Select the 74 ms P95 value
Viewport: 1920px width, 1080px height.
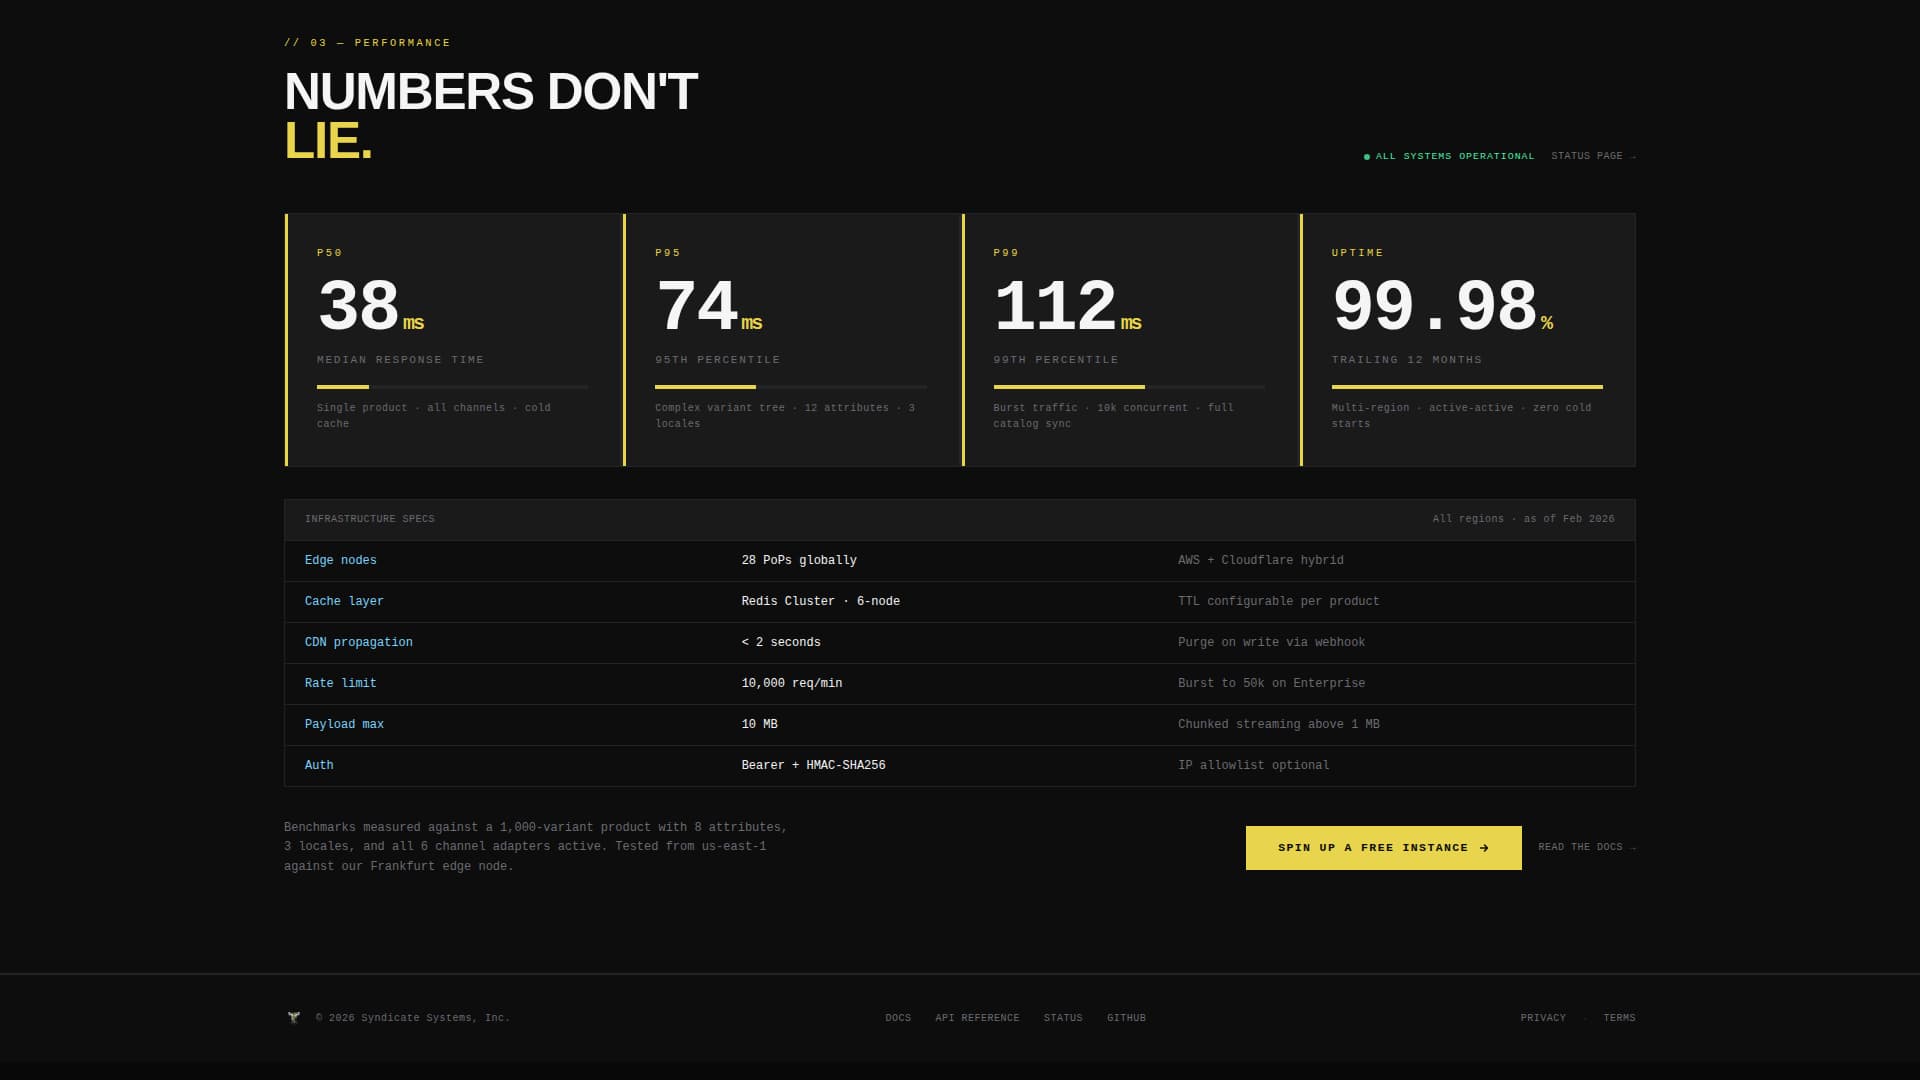pos(708,306)
